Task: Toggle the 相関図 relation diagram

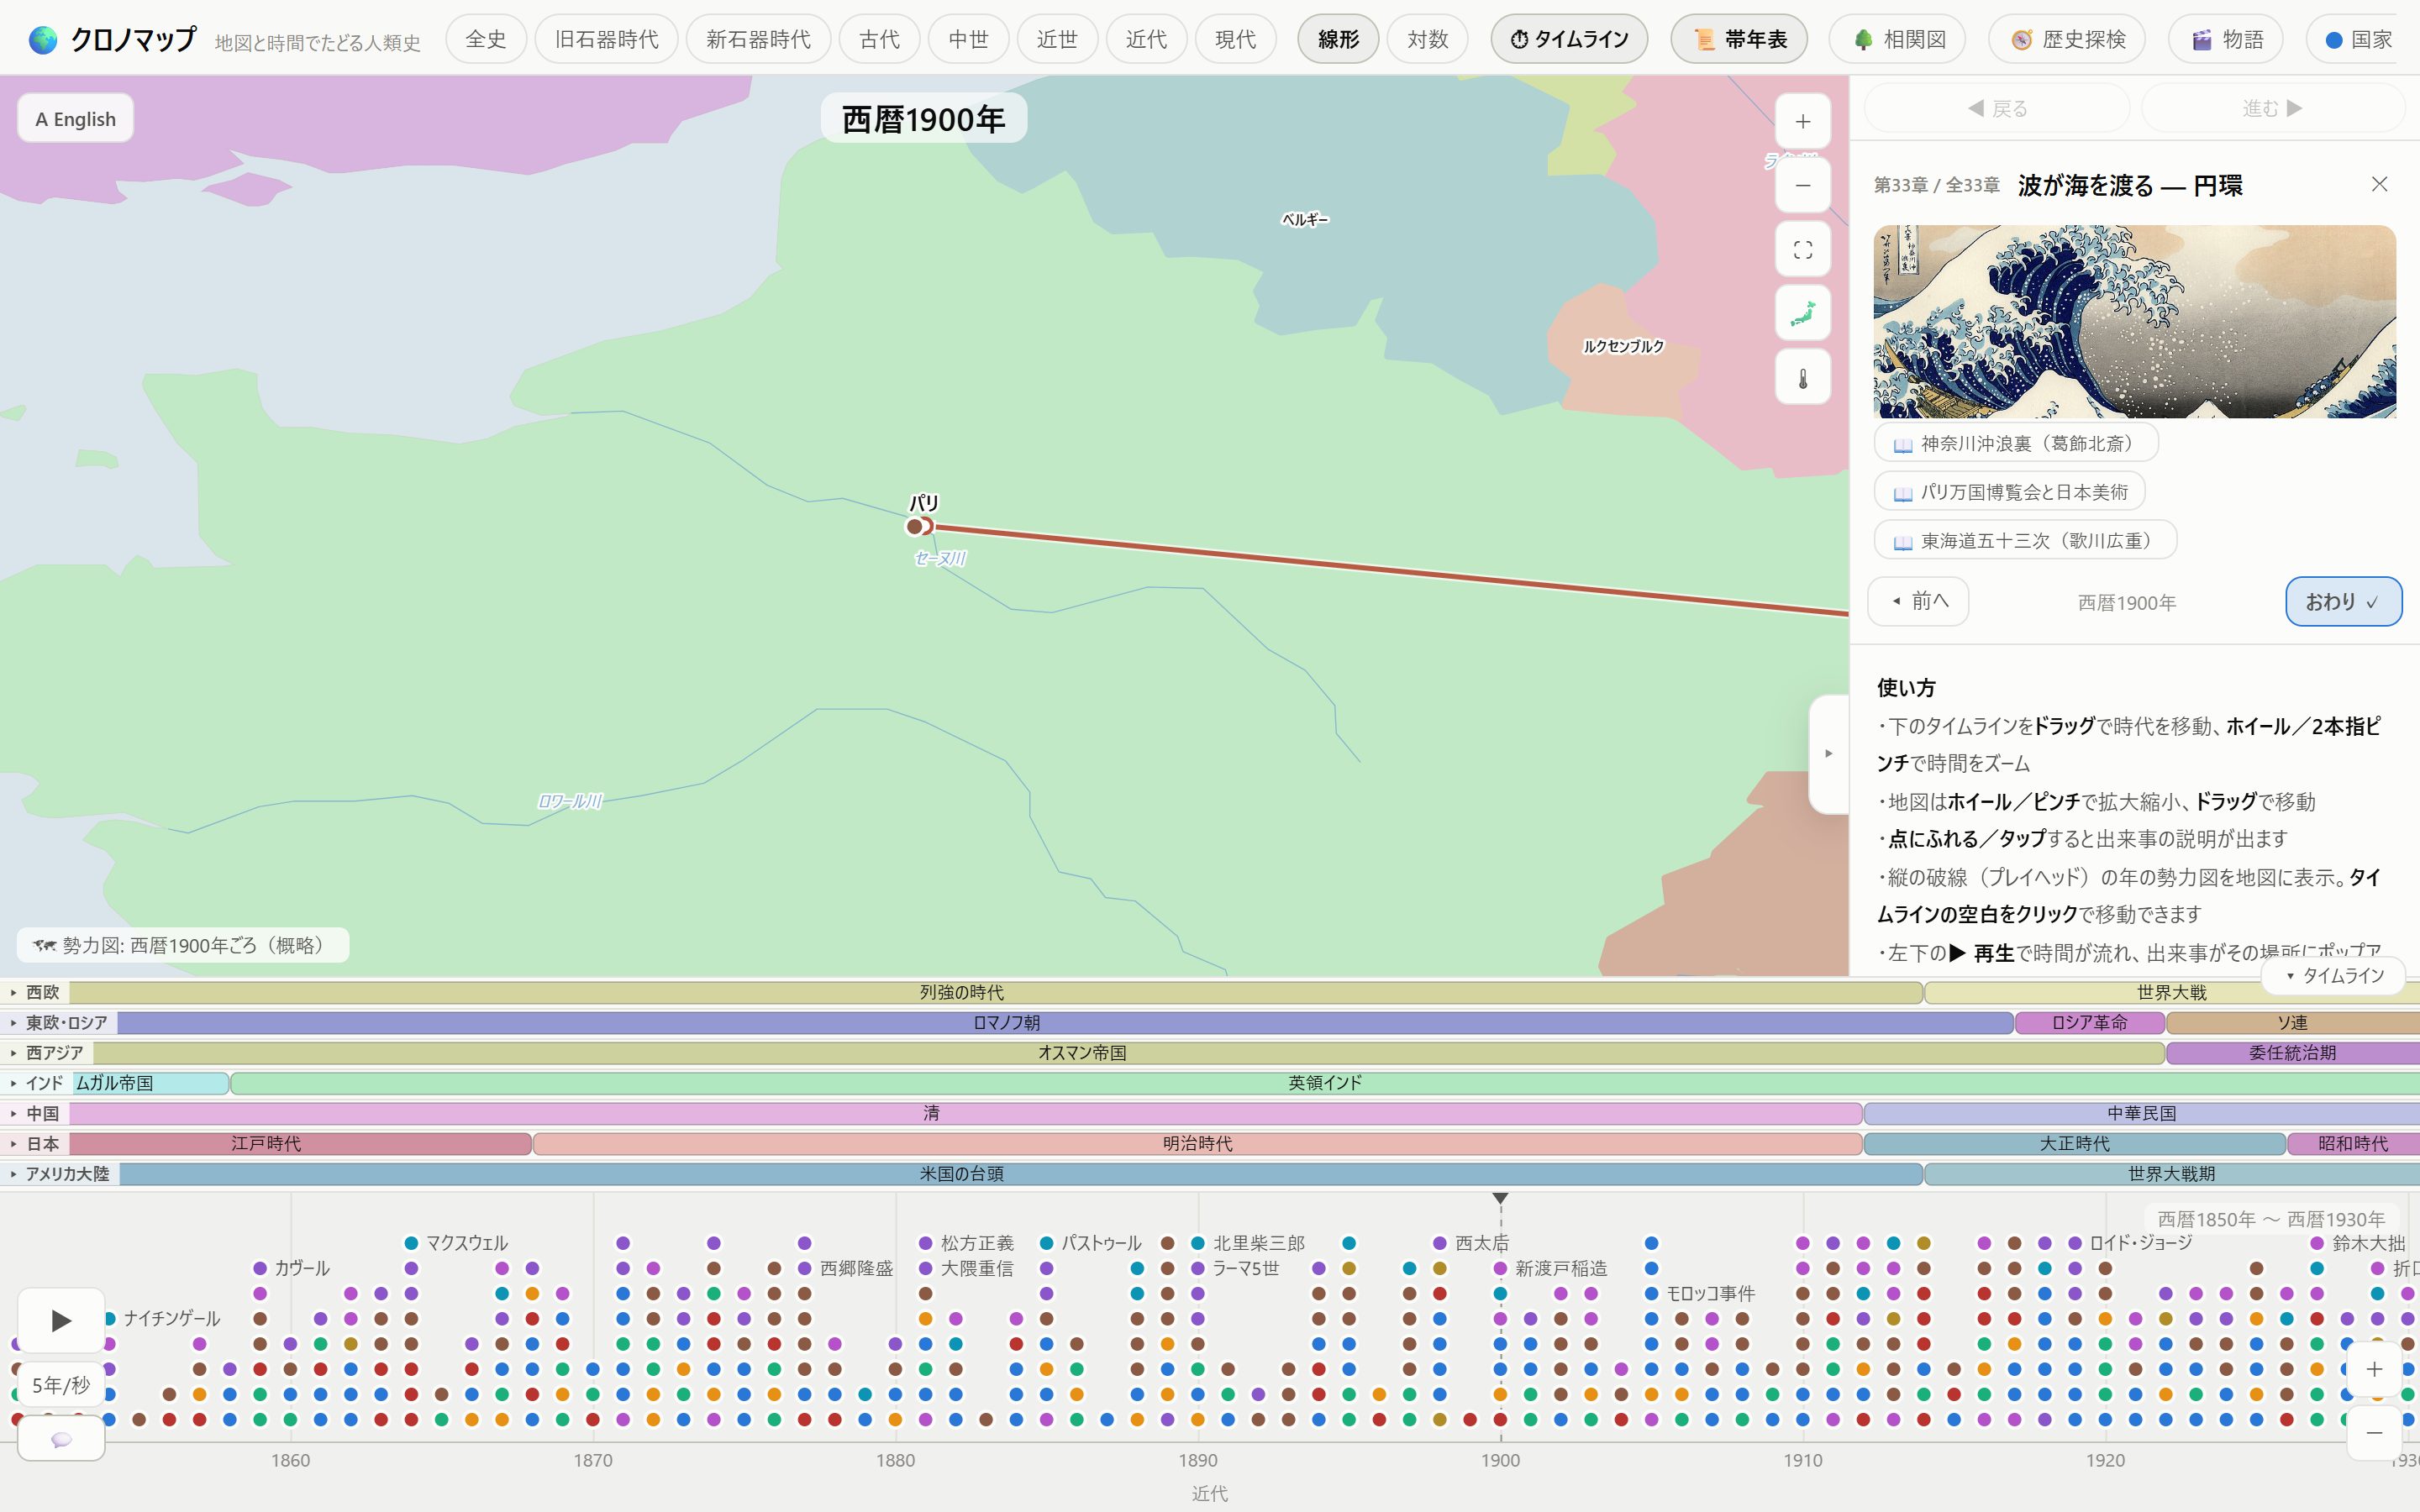Action: 1897,39
